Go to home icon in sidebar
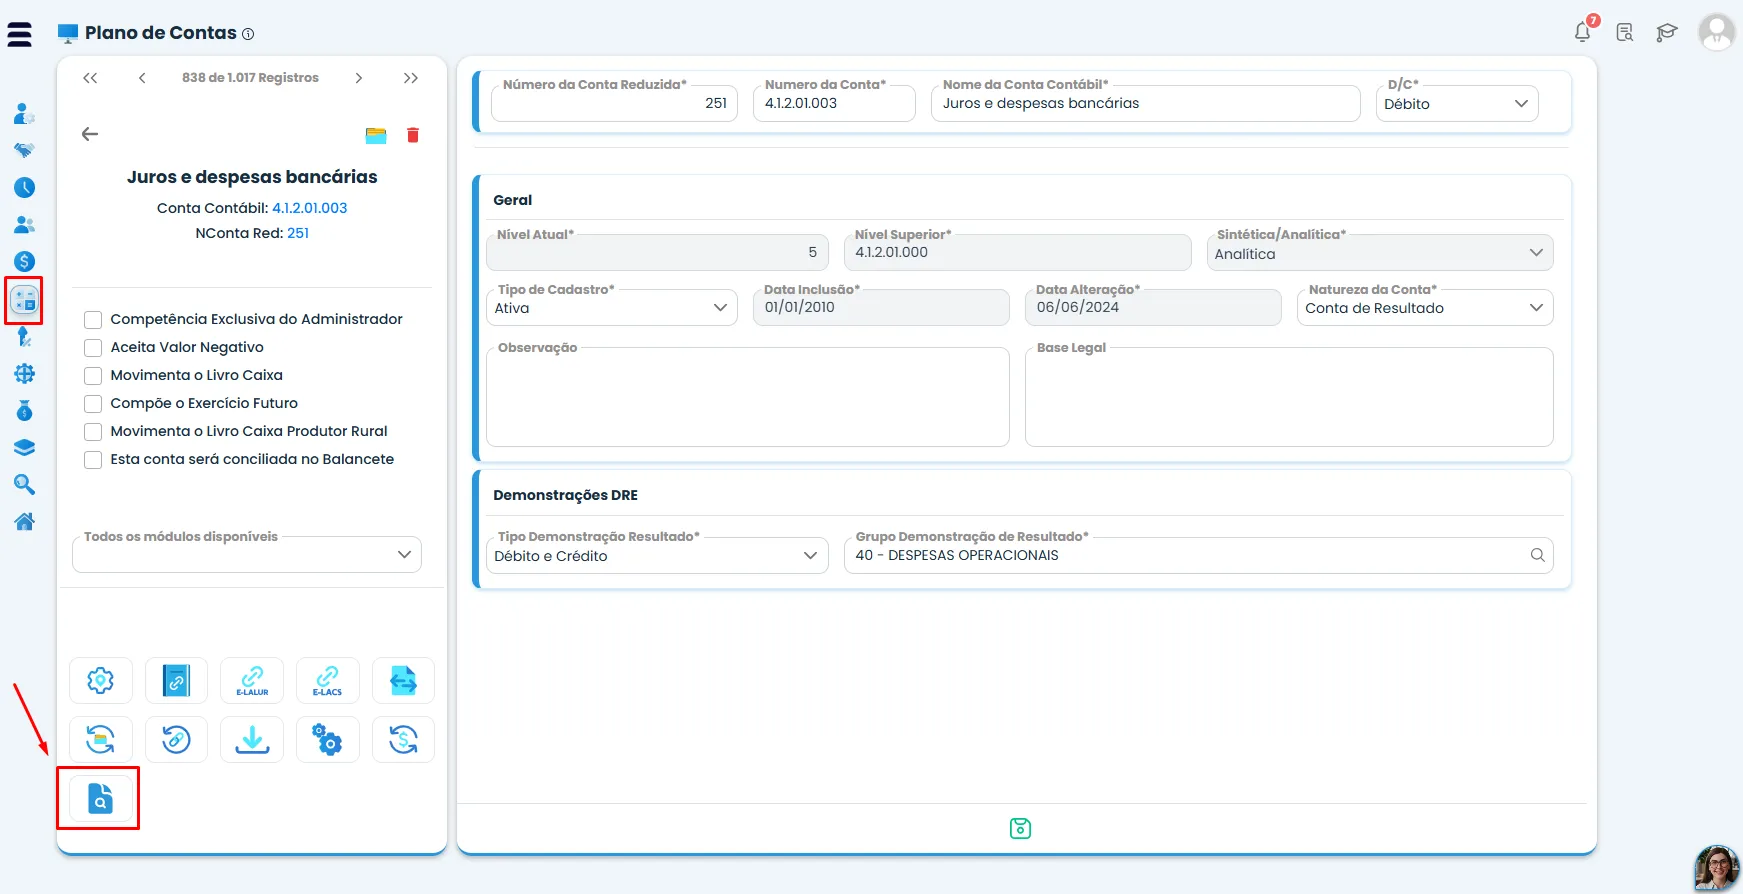Screen dimensions: 1743x894 (x=24, y=521)
